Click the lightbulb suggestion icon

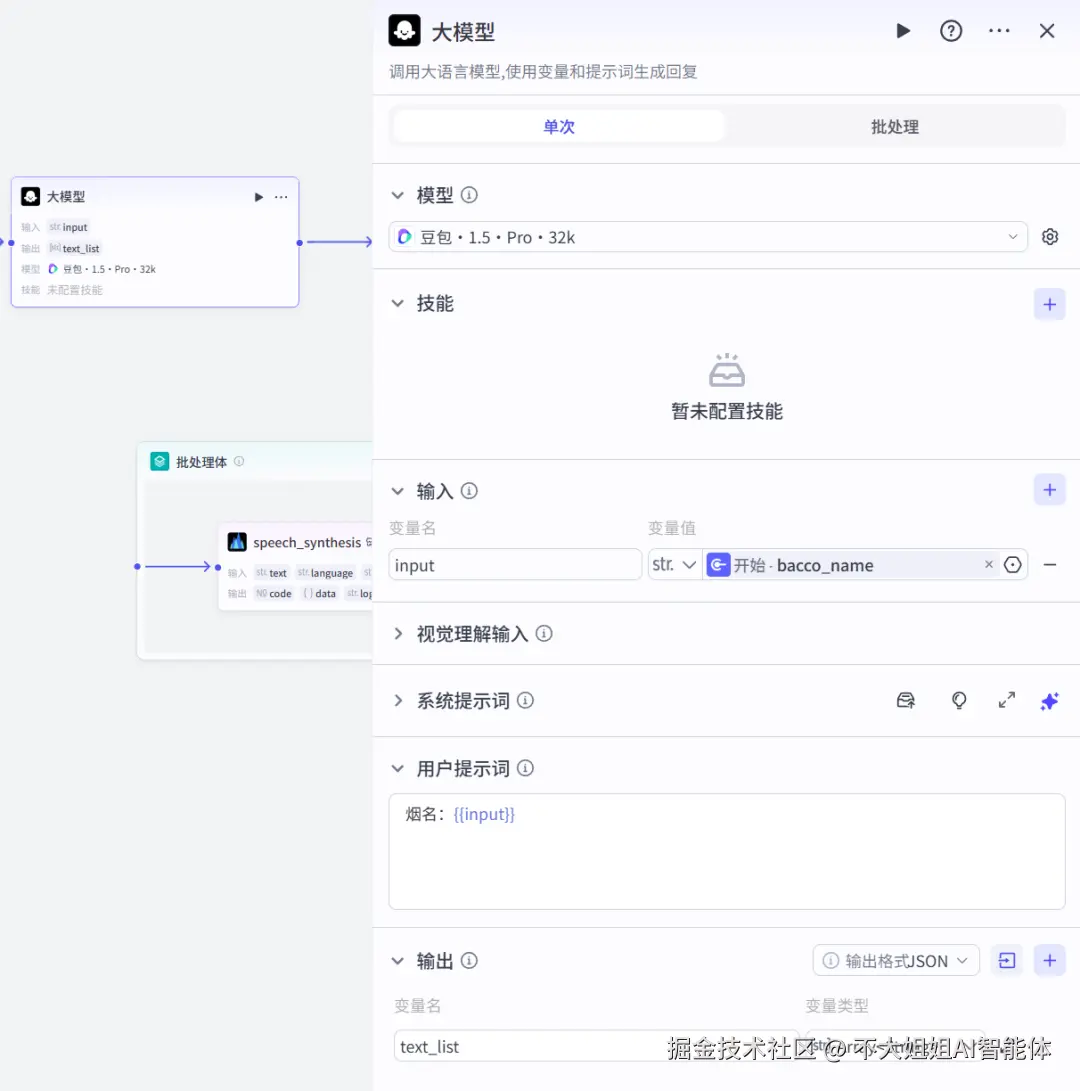click(x=959, y=700)
